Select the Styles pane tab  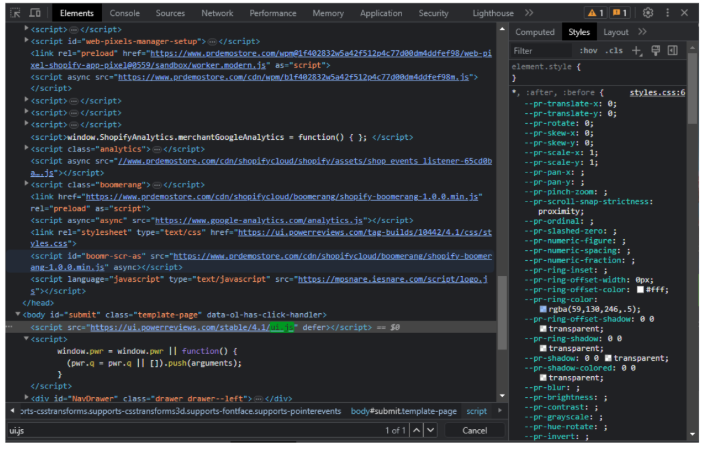click(x=579, y=32)
